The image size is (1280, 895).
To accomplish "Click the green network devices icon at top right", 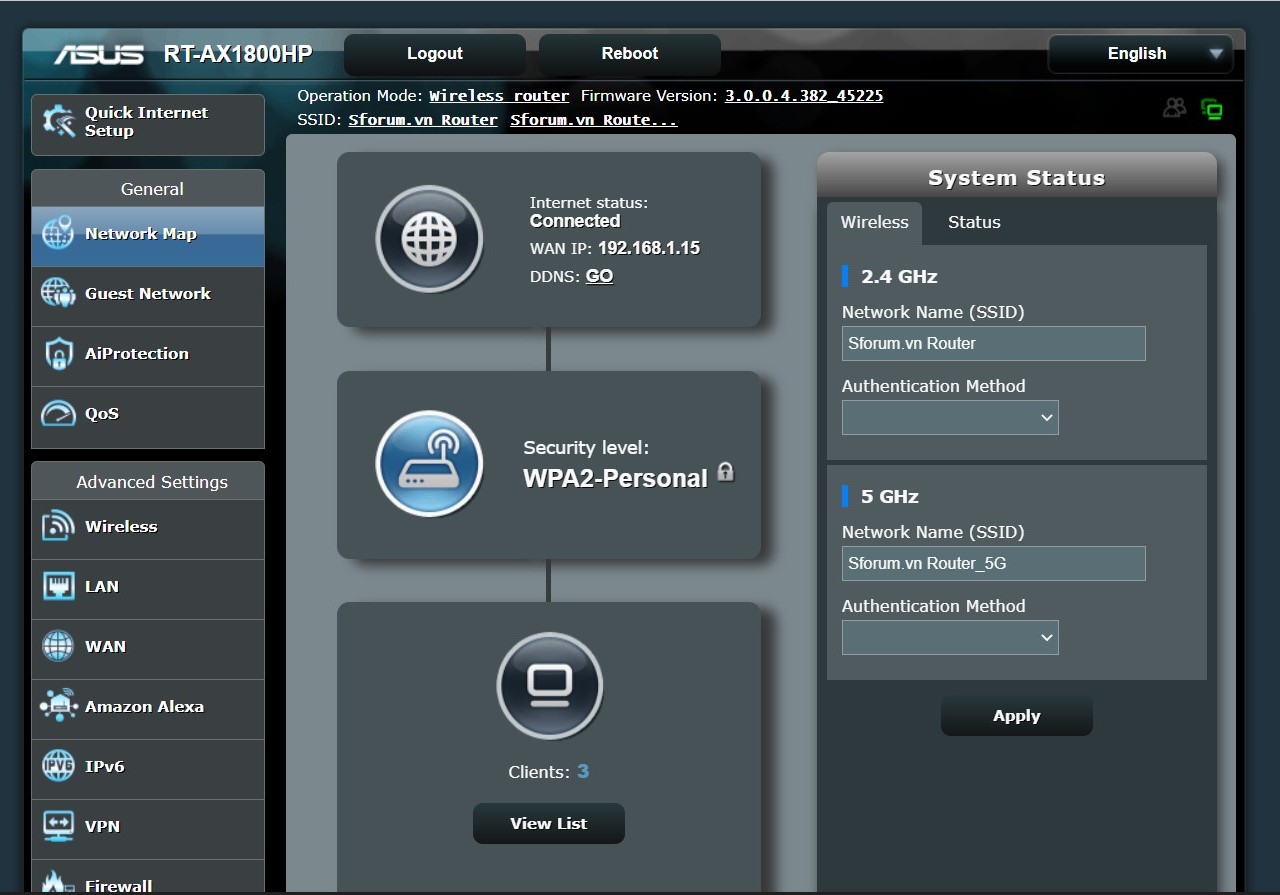I will coord(1212,109).
